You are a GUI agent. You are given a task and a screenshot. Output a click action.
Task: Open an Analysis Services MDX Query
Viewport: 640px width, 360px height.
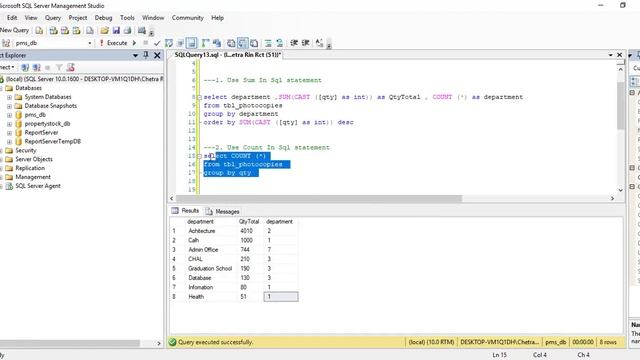pyautogui.click(x=53, y=31)
